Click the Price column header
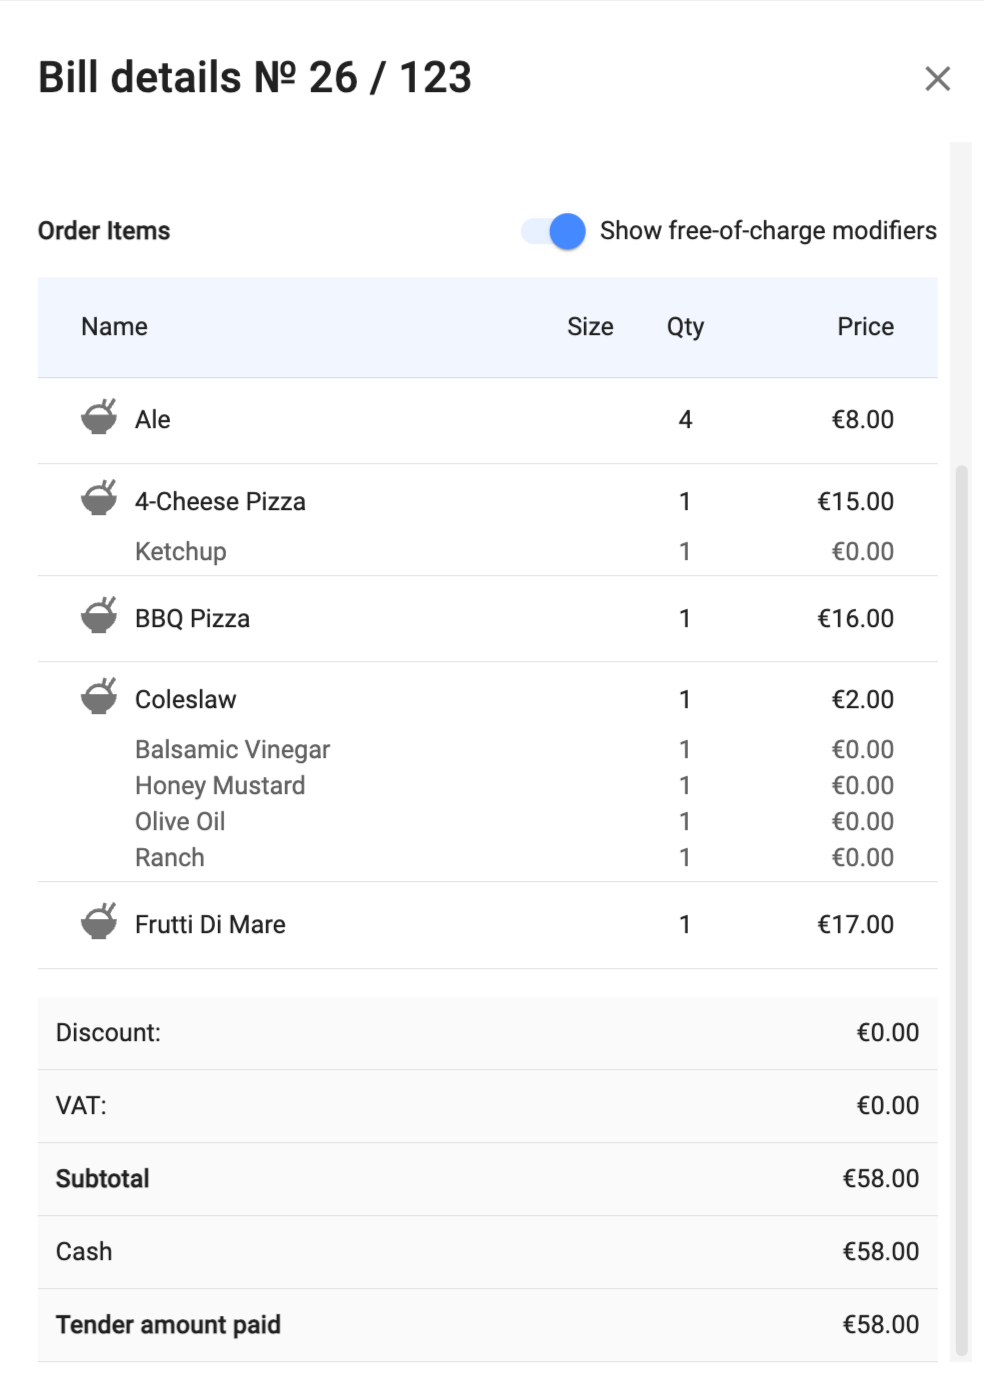Screen dimensions: 984x1398 point(865,327)
